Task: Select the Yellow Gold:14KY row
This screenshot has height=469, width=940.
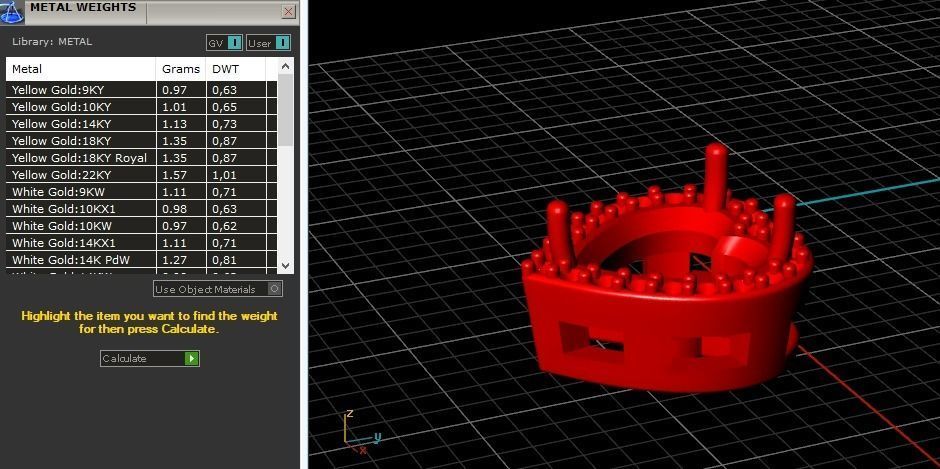Action: coord(141,124)
